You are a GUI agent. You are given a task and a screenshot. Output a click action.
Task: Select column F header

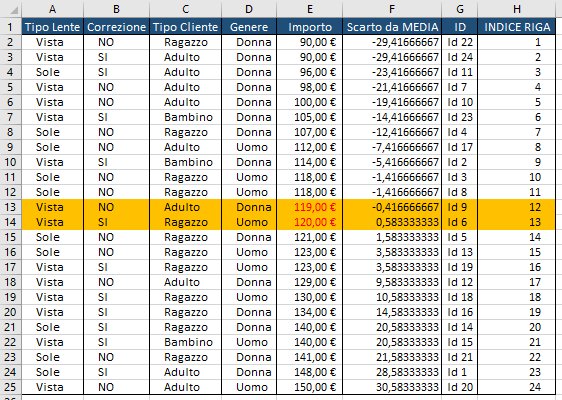point(392,9)
